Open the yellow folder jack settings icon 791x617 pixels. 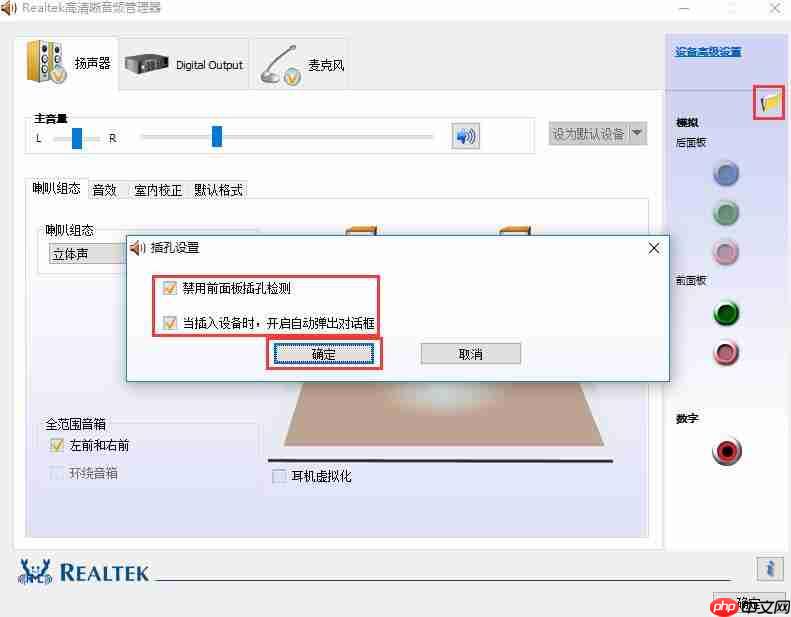tap(769, 102)
